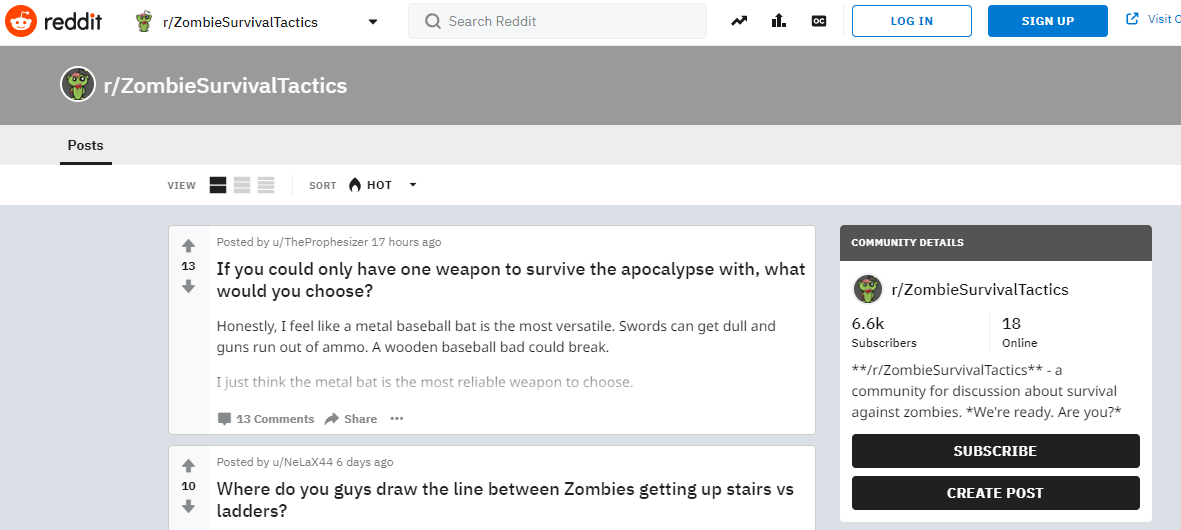Focus the Search Reddit field

coord(557,21)
